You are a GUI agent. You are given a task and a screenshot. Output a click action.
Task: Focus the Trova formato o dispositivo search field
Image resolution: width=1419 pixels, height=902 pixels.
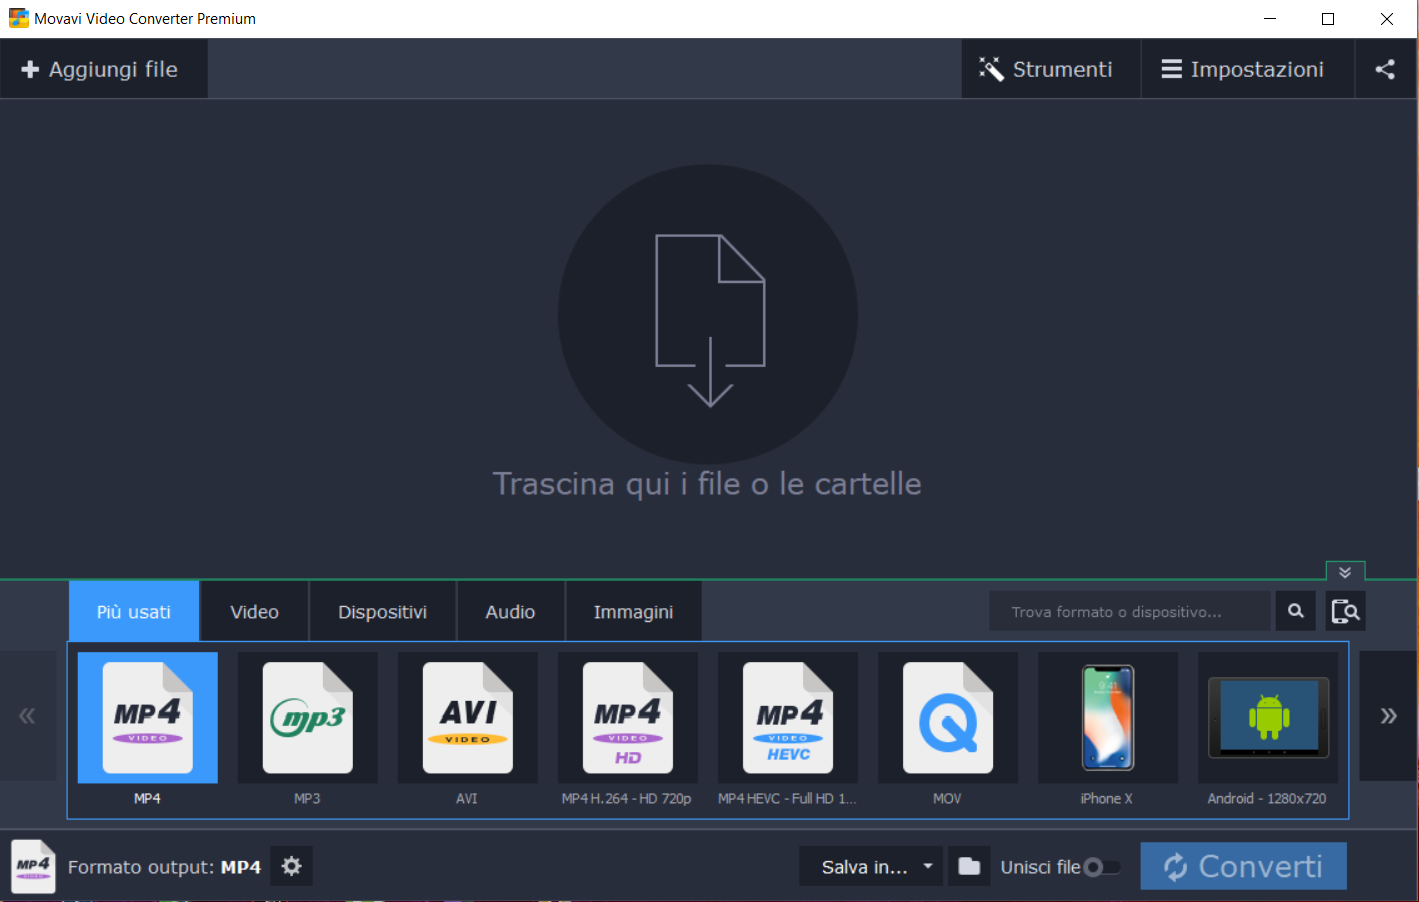pos(1130,611)
